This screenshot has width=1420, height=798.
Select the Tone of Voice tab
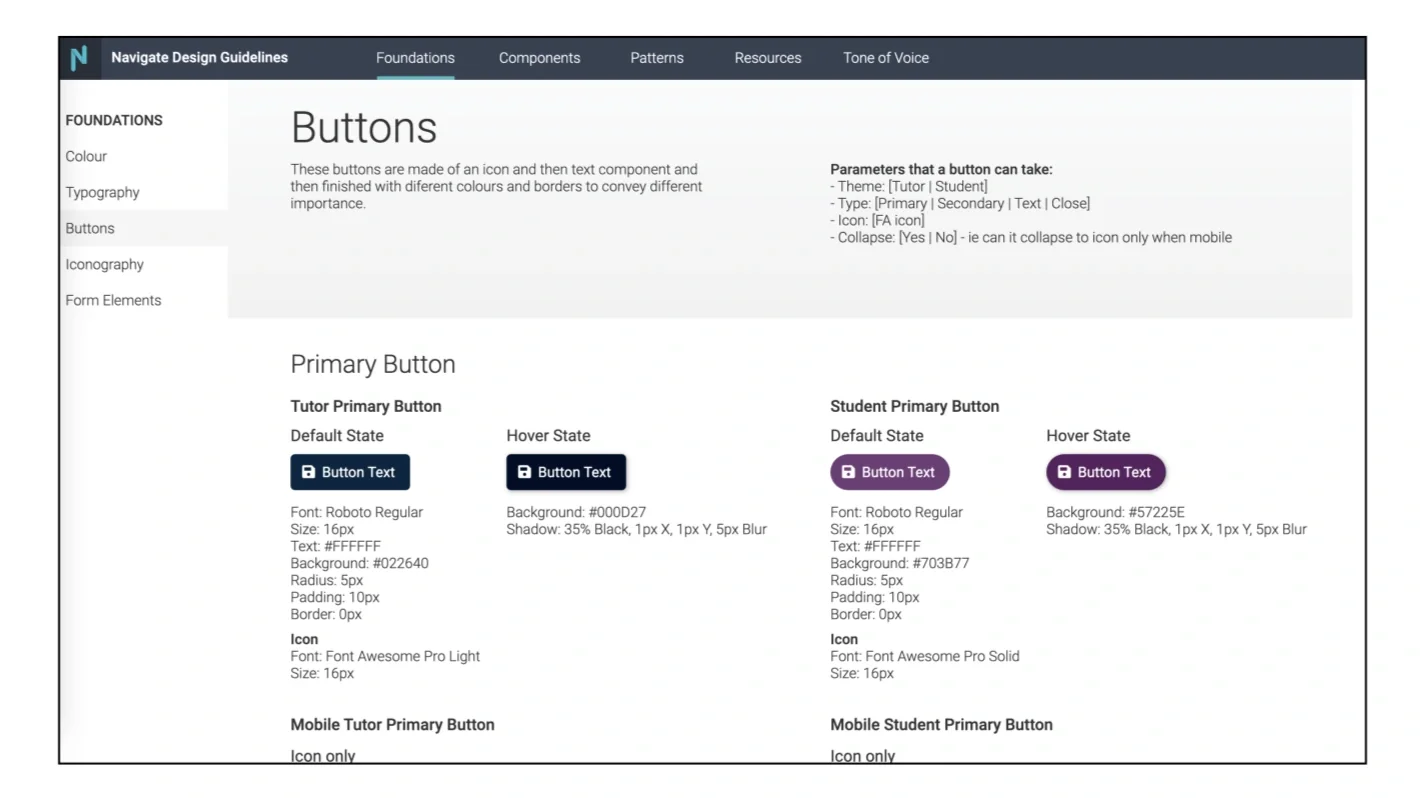tap(886, 58)
